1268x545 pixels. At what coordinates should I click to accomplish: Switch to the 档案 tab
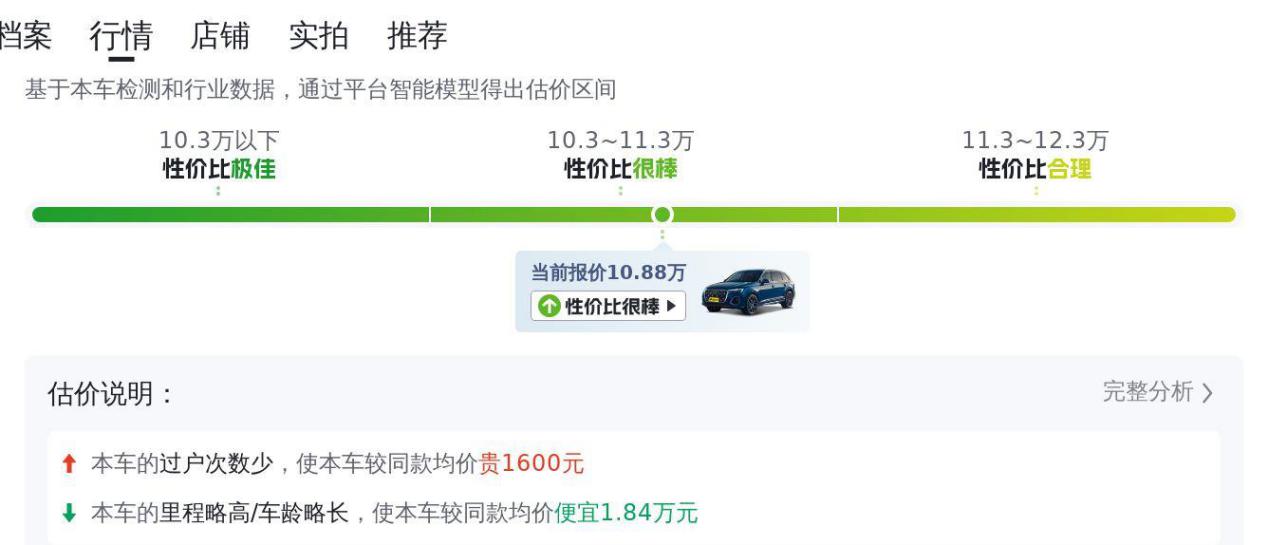(x=24, y=36)
